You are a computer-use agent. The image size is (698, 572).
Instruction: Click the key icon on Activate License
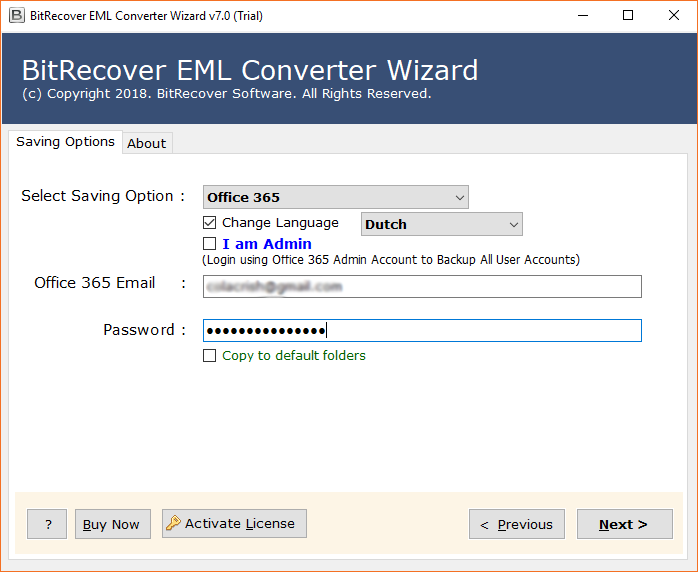173,523
